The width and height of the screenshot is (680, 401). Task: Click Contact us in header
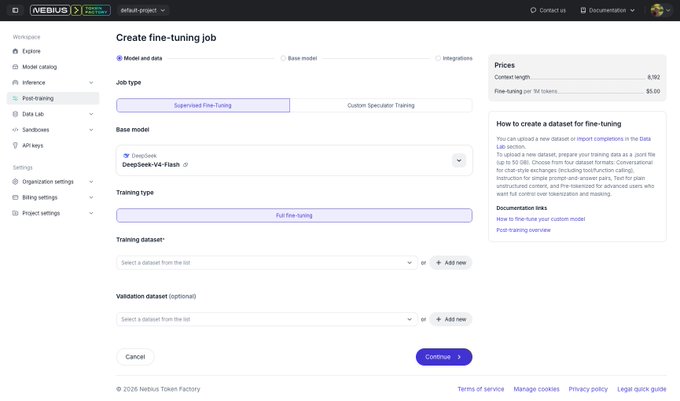point(548,10)
